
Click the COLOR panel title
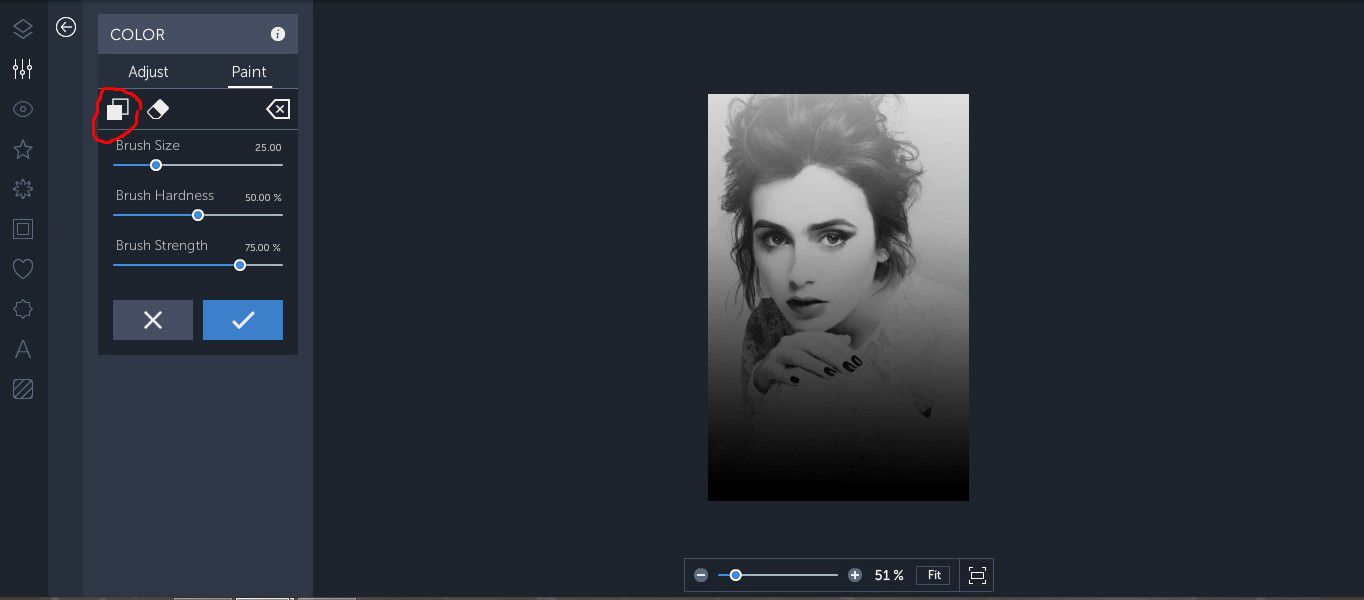point(138,34)
